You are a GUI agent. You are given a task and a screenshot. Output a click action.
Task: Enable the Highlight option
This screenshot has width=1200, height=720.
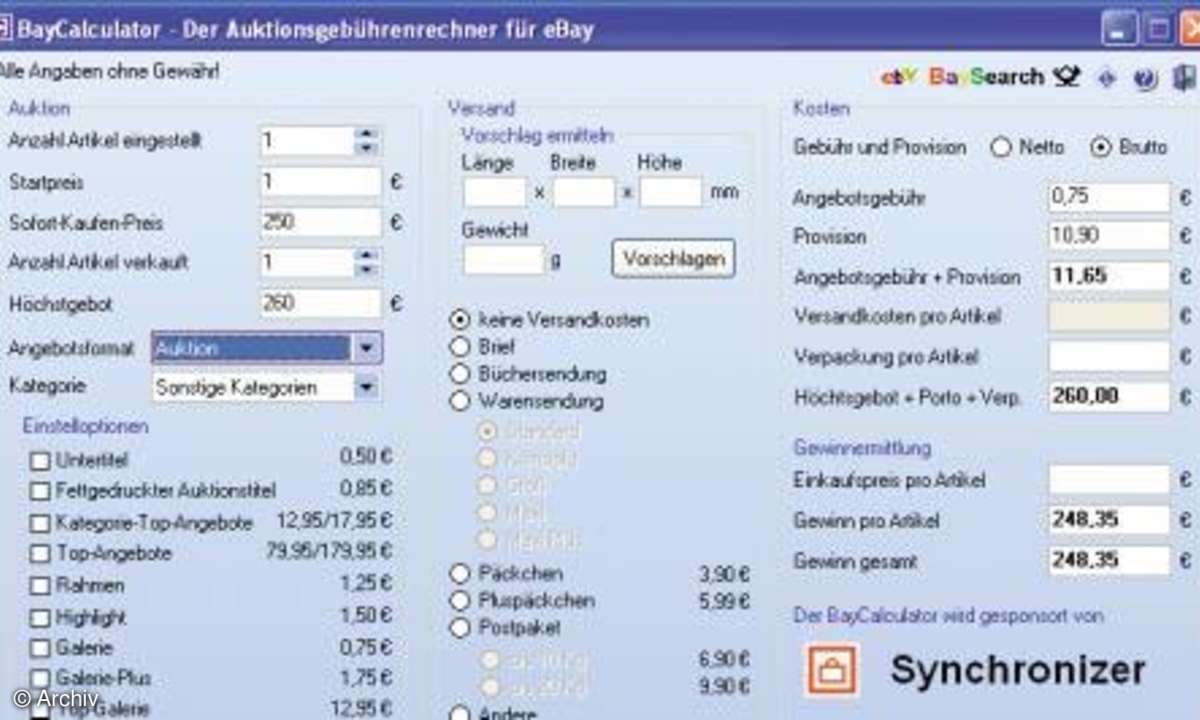tap(39, 617)
